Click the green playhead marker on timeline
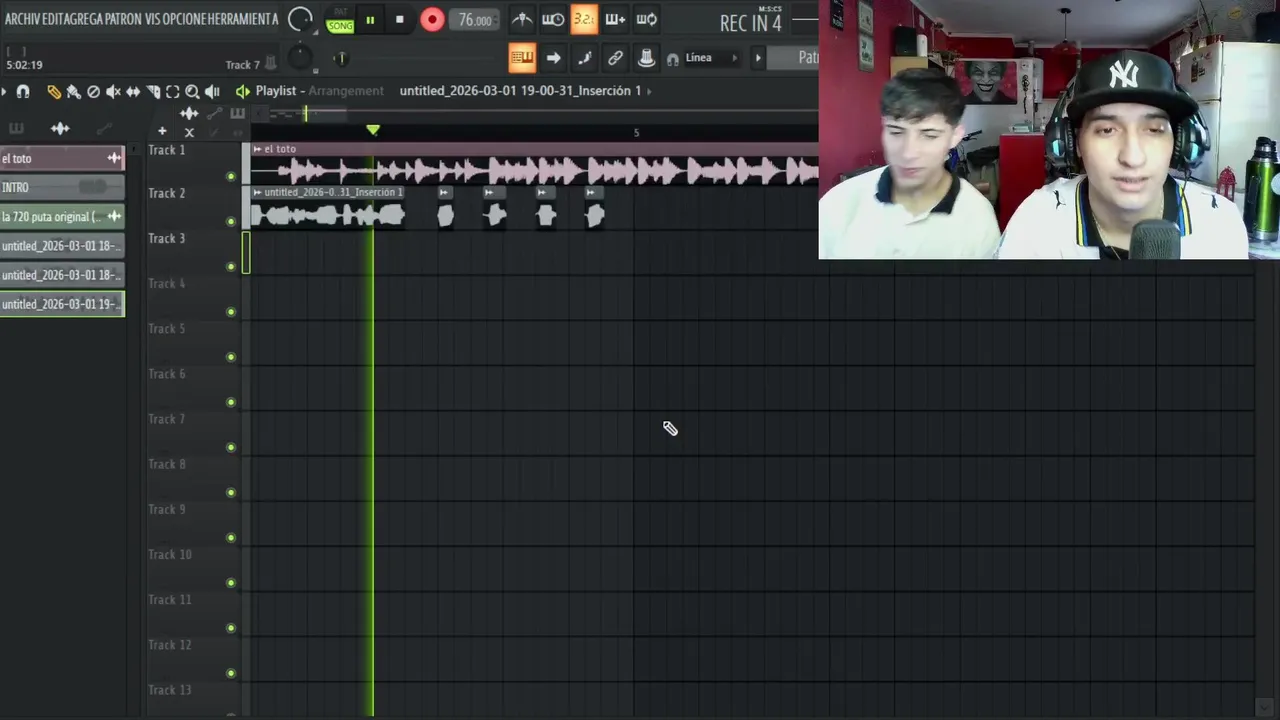Screen dimensions: 1280x720 coord(373,130)
